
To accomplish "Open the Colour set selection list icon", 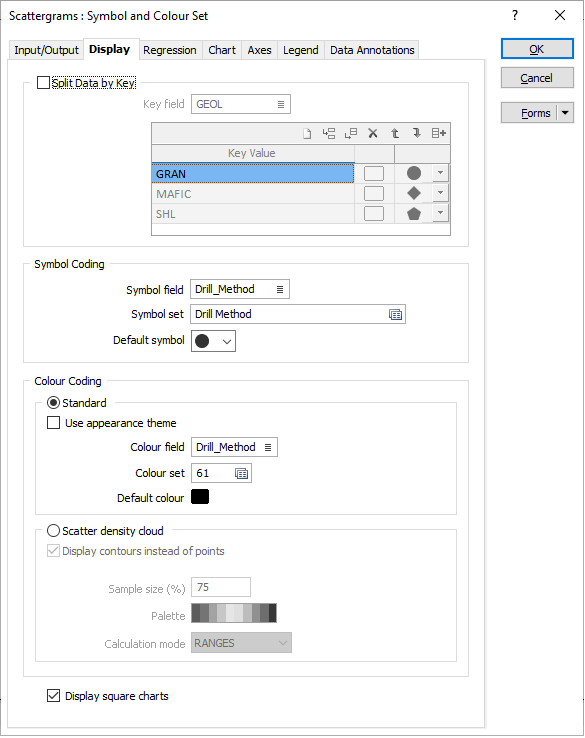I will click(241, 474).
